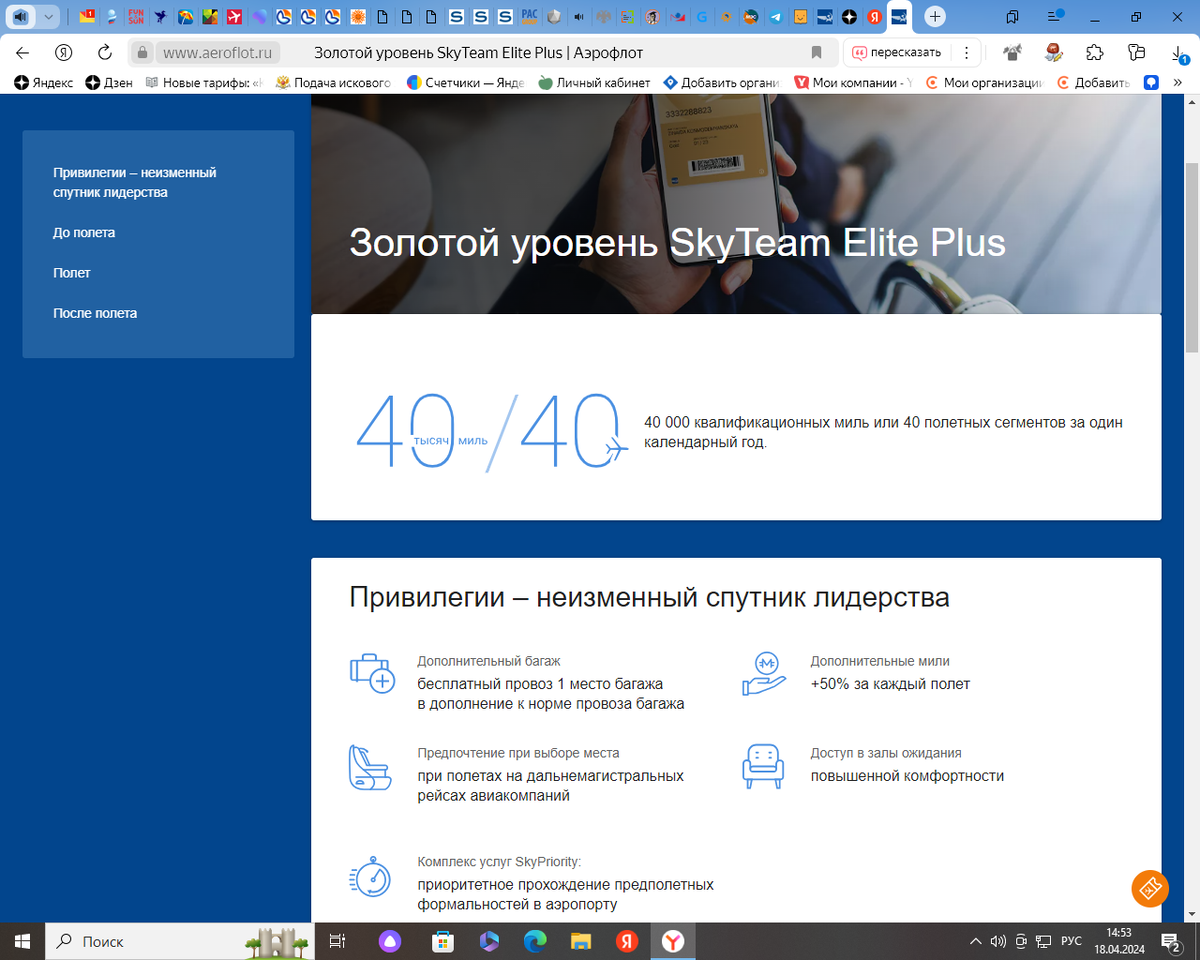
Task: Open the three-dot menu beside пересказать
Action: point(965,53)
